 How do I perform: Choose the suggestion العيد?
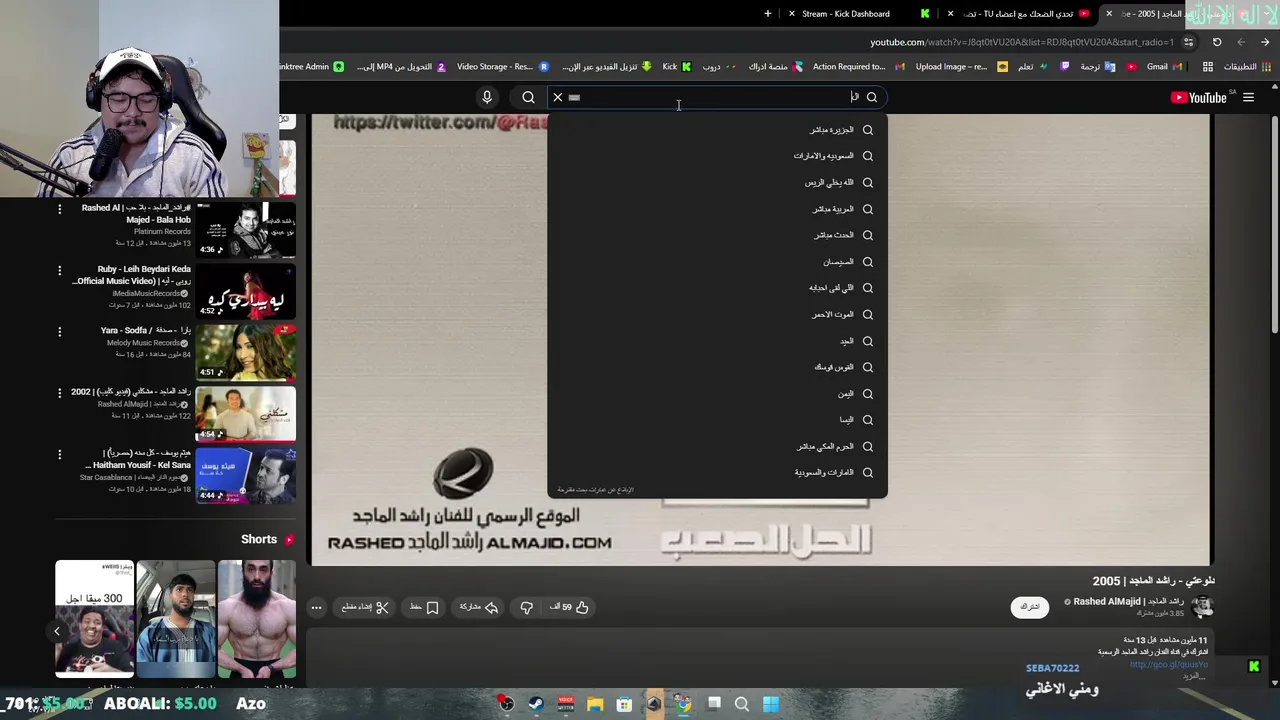point(717,341)
